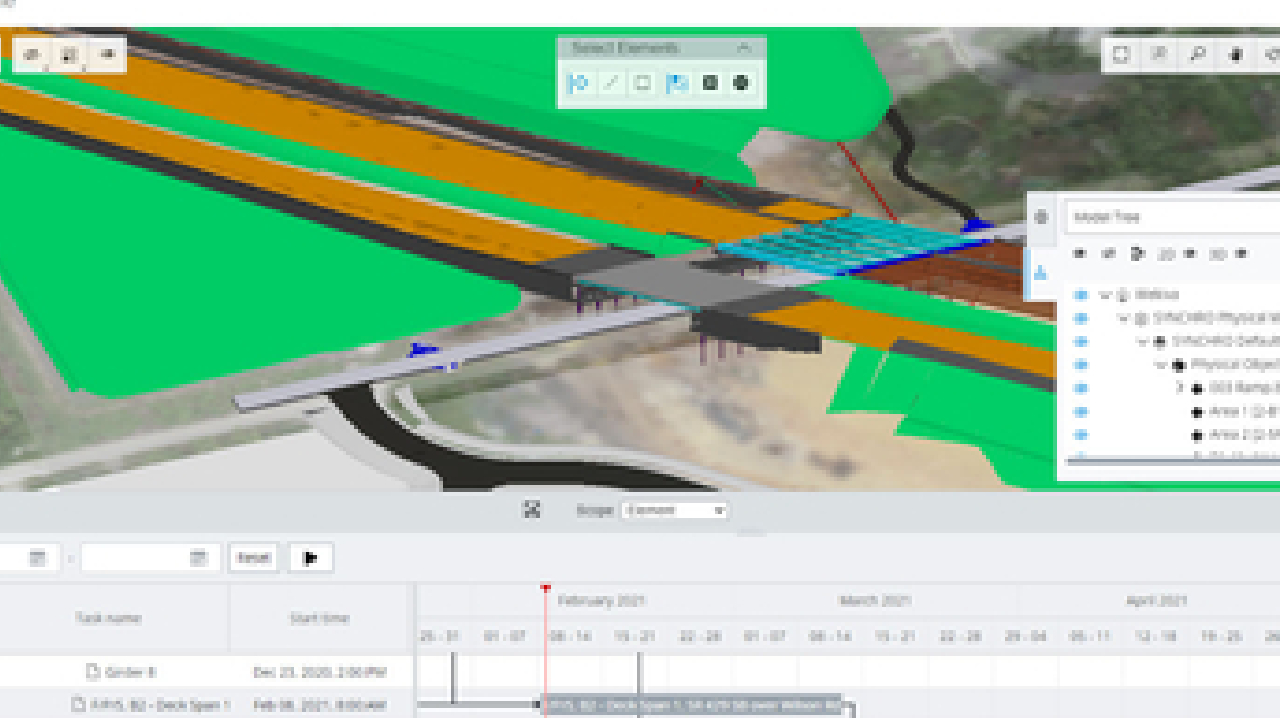The width and height of the screenshot is (1280, 718).
Task: Activate the line selection mode in Select Elements
Action: pos(611,82)
